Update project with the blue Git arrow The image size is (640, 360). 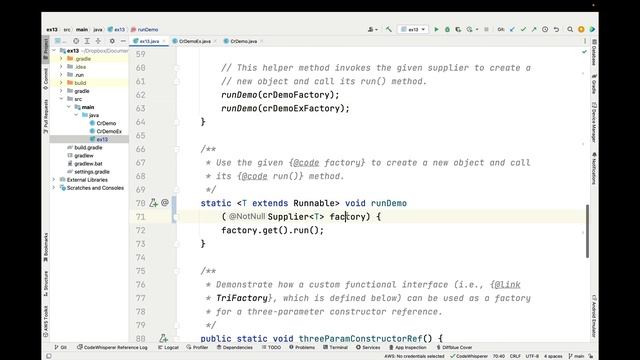tap(512, 29)
